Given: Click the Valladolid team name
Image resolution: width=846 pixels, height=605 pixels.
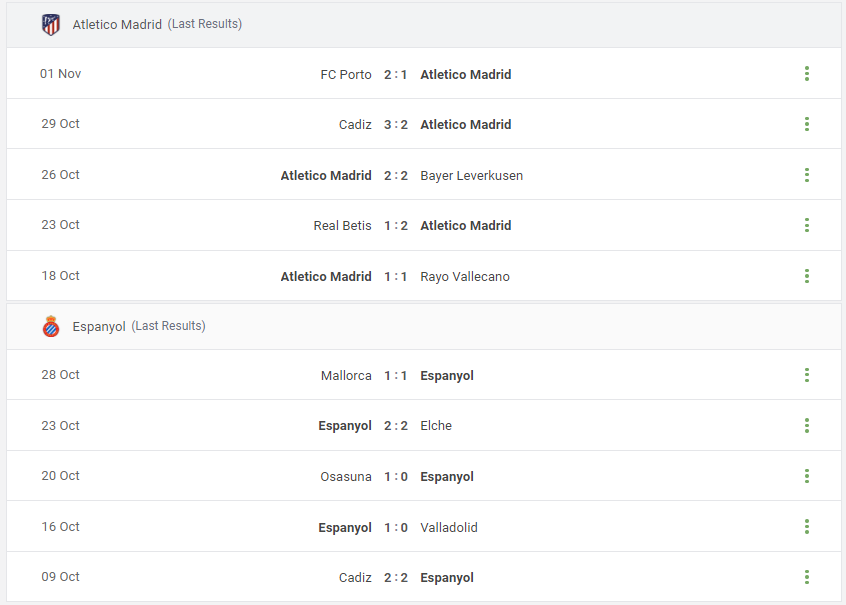Looking at the screenshot, I should [449, 527].
